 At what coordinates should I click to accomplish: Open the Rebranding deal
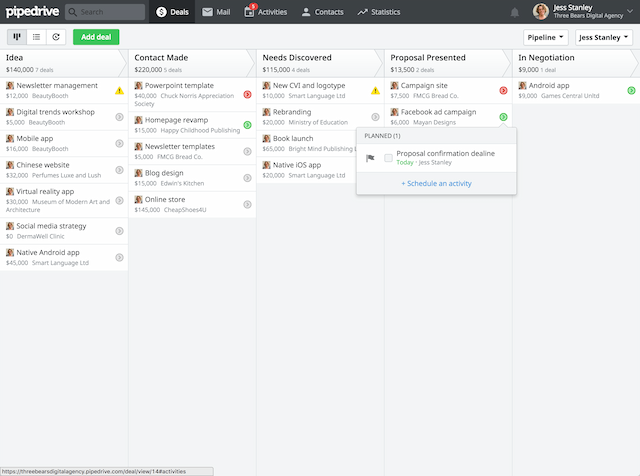pyautogui.click(x=292, y=112)
